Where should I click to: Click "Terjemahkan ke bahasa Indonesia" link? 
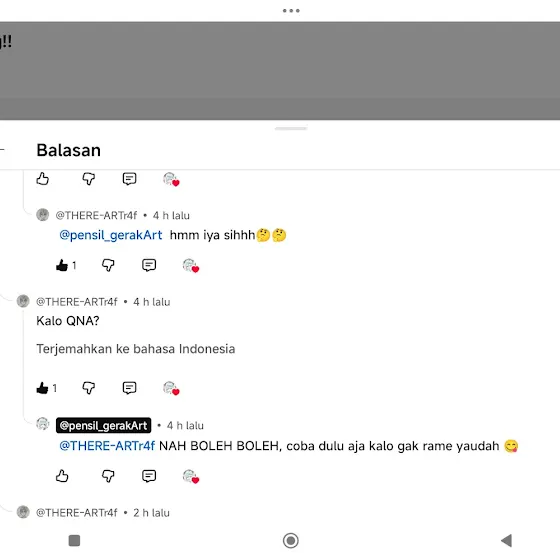136,349
